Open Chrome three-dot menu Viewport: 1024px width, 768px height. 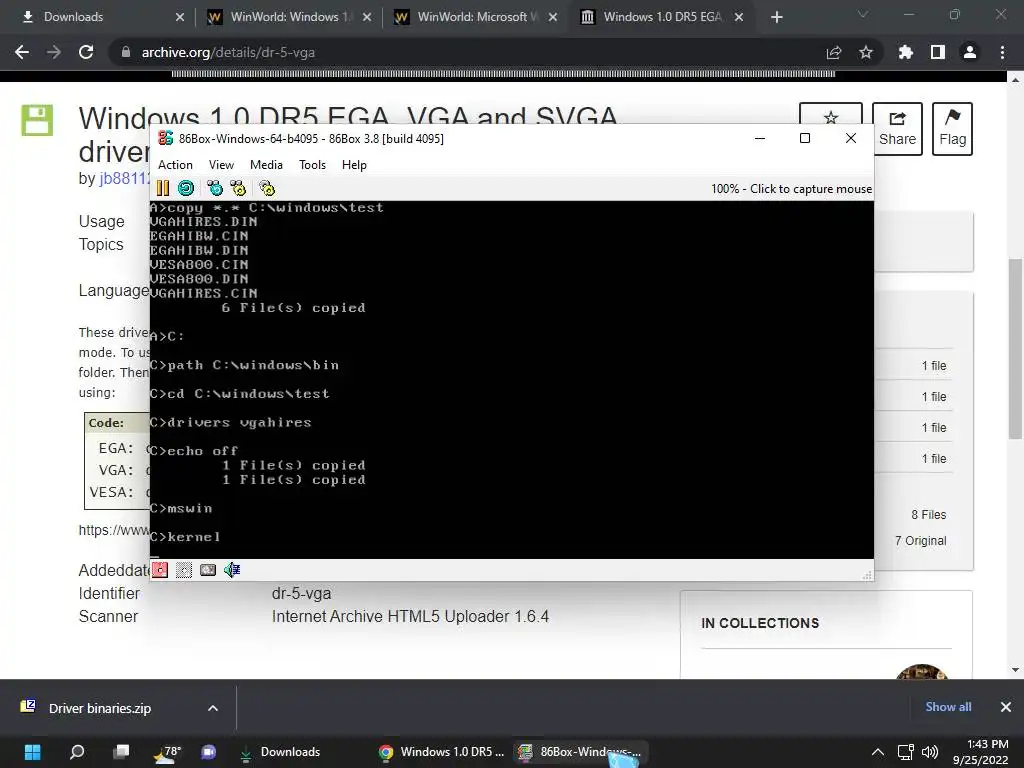point(1002,52)
